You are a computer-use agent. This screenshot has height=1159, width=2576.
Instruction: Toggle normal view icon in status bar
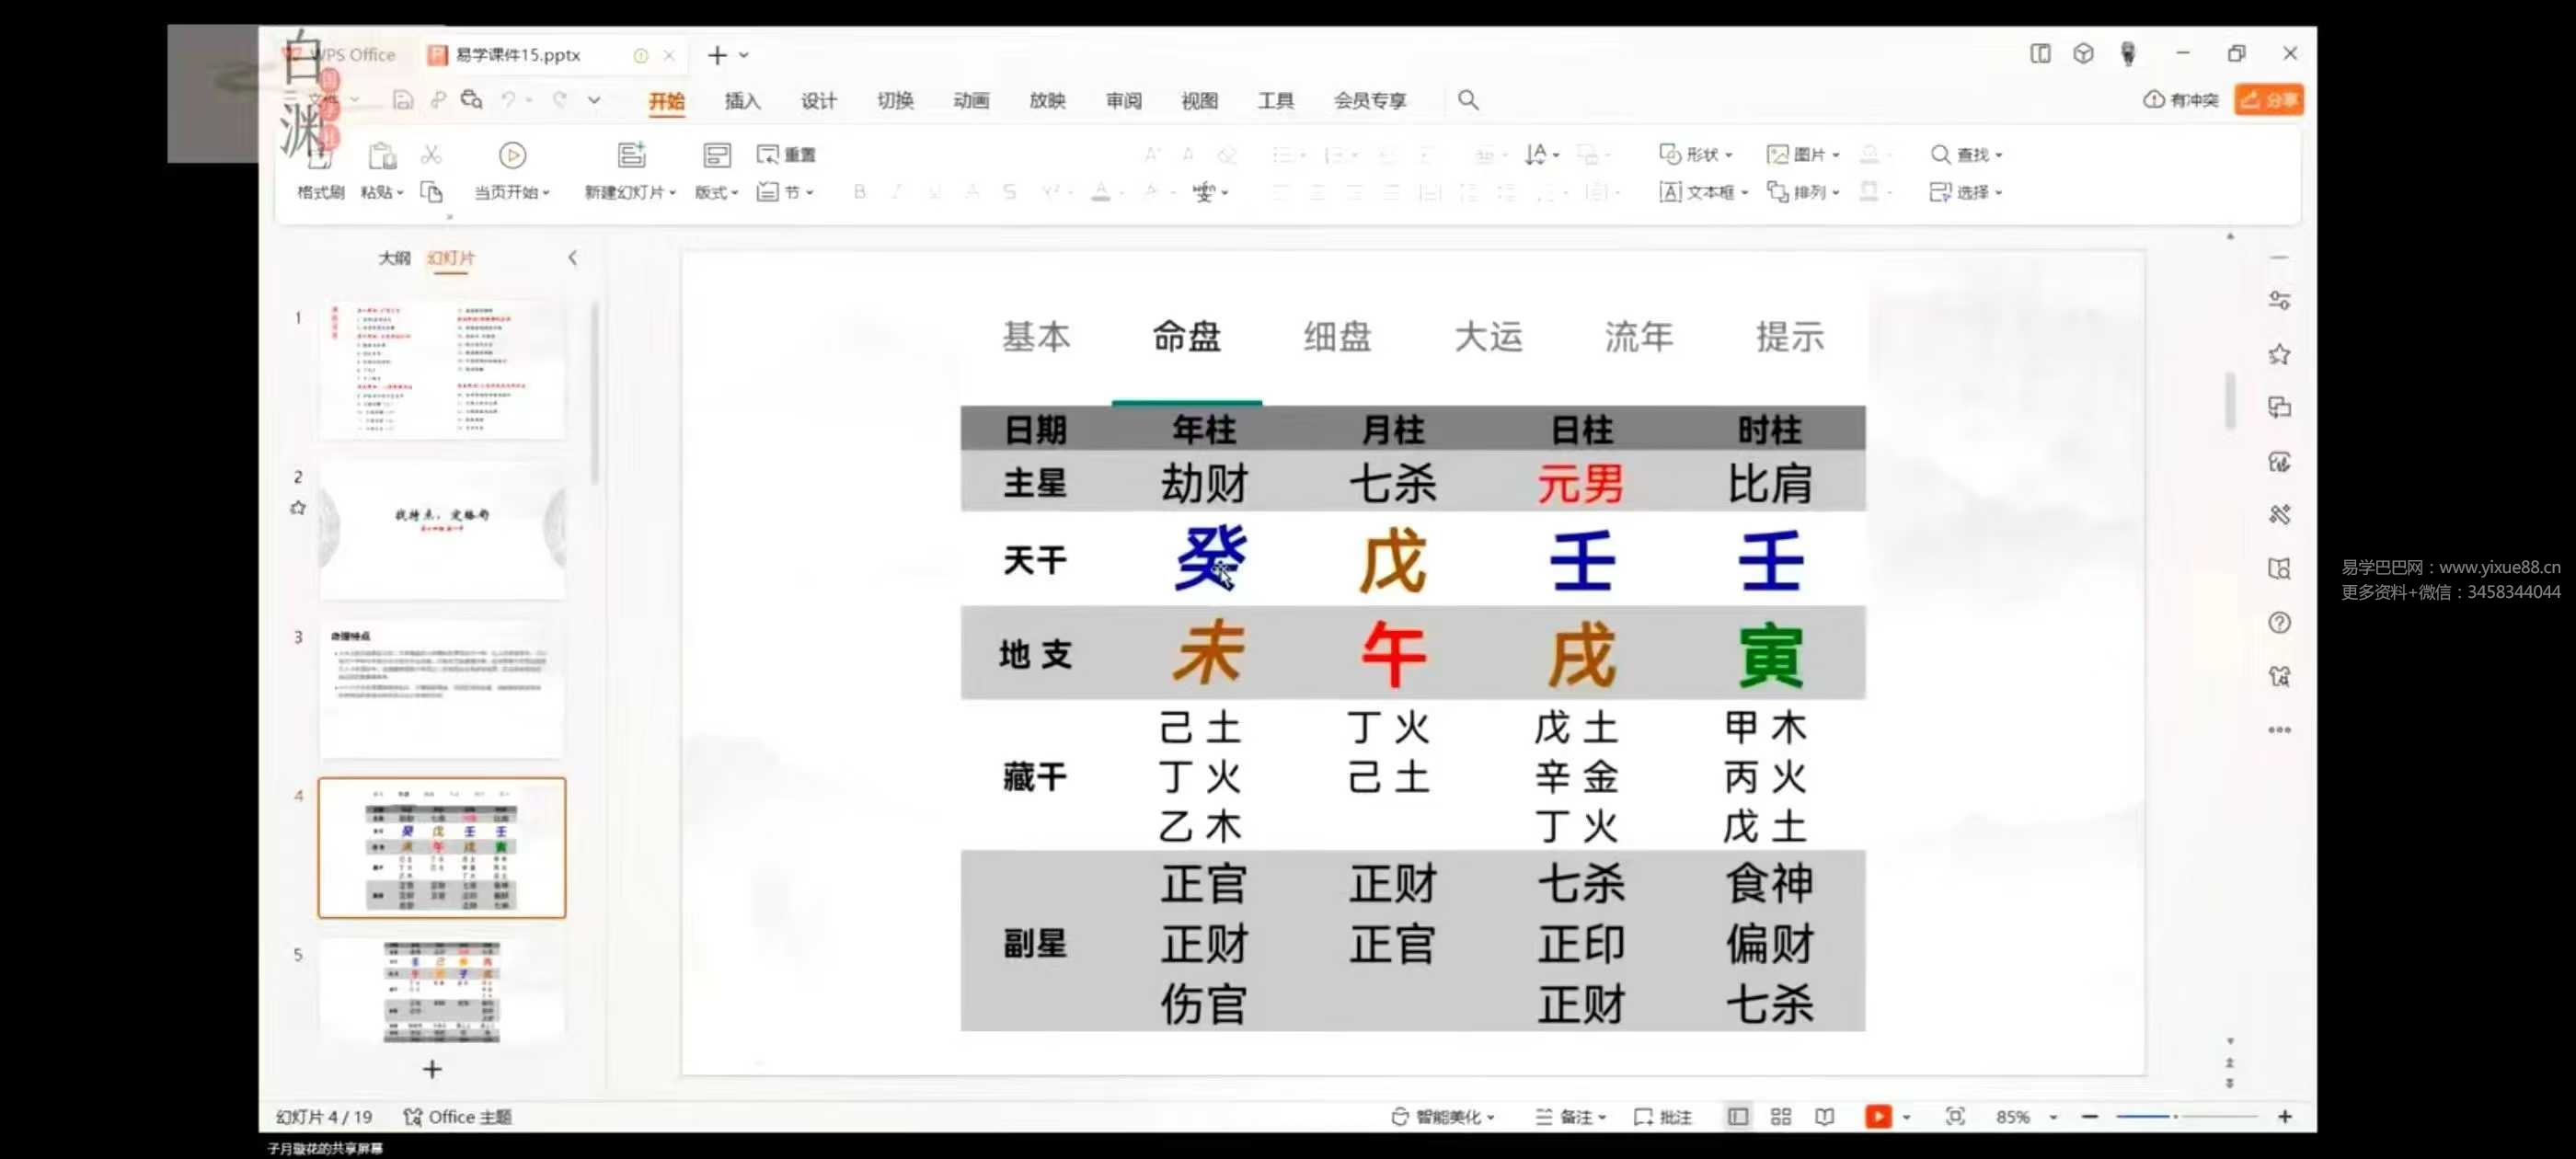(x=1737, y=1116)
